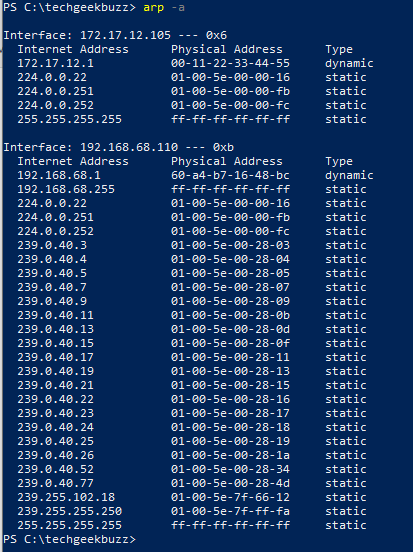Image resolution: width=413 pixels, height=552 pixels.
Task: Click IP address 172.17.12.1
Action: [55, 63]
